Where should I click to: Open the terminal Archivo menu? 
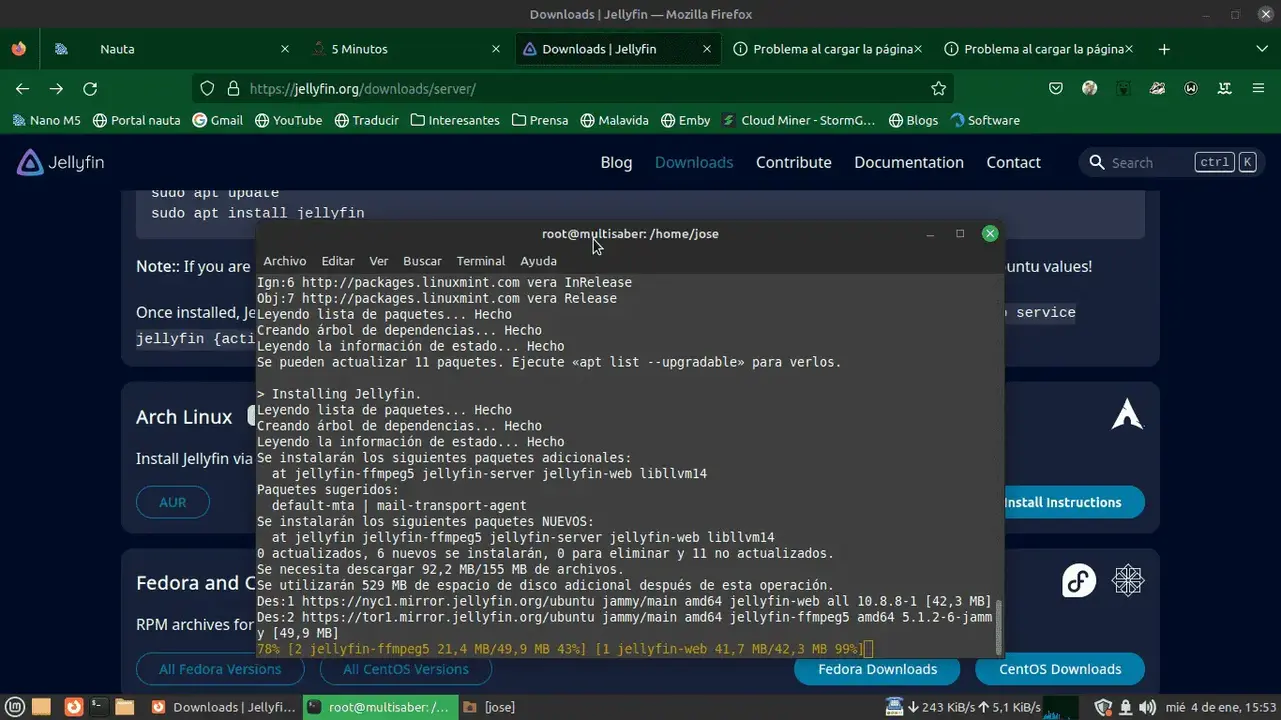pos(285,261)
